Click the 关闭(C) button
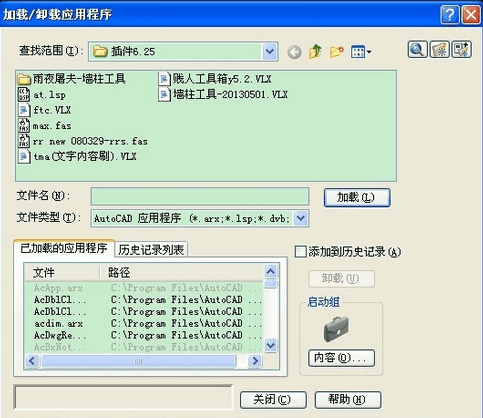483x418 pixels. (x=273, y=400)
